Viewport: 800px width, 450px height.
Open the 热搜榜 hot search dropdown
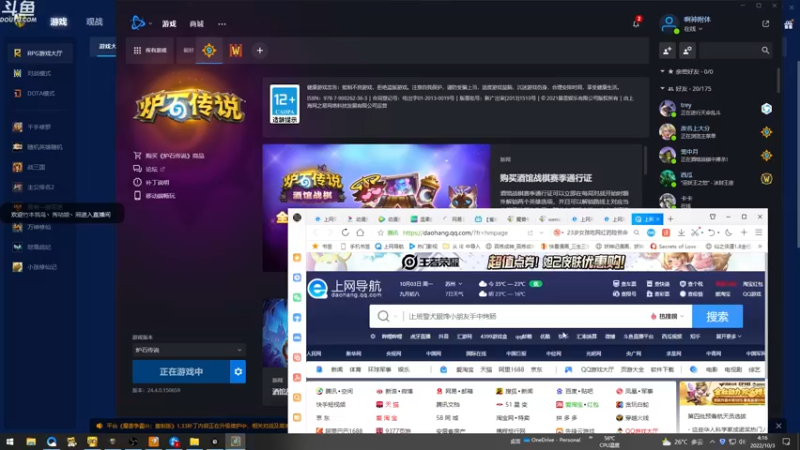667,316
